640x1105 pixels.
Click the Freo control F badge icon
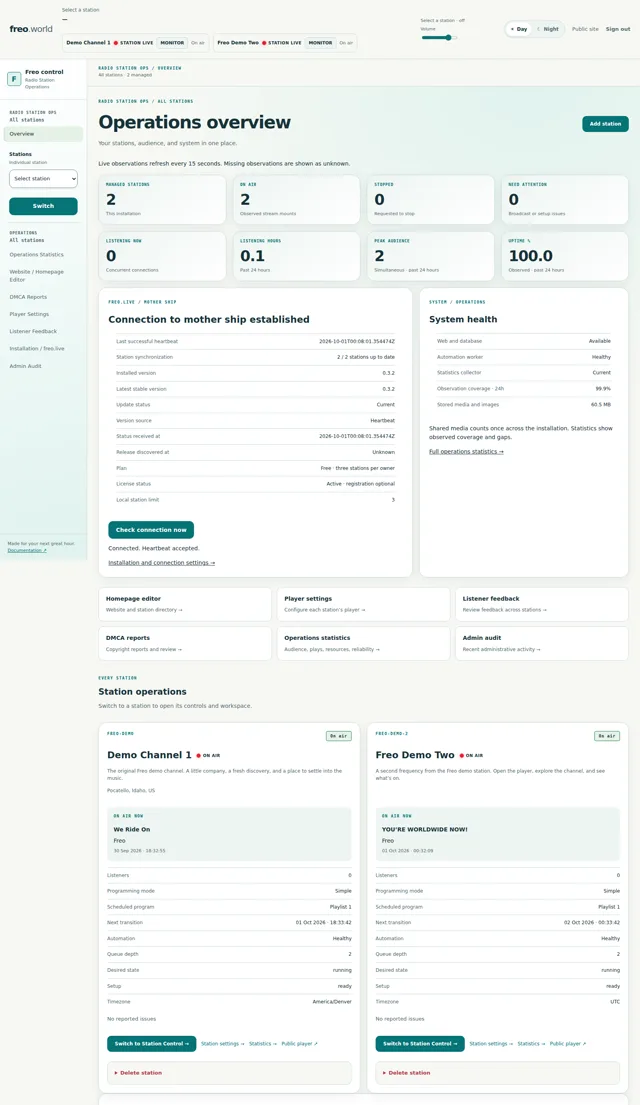[x=13, y=79]
